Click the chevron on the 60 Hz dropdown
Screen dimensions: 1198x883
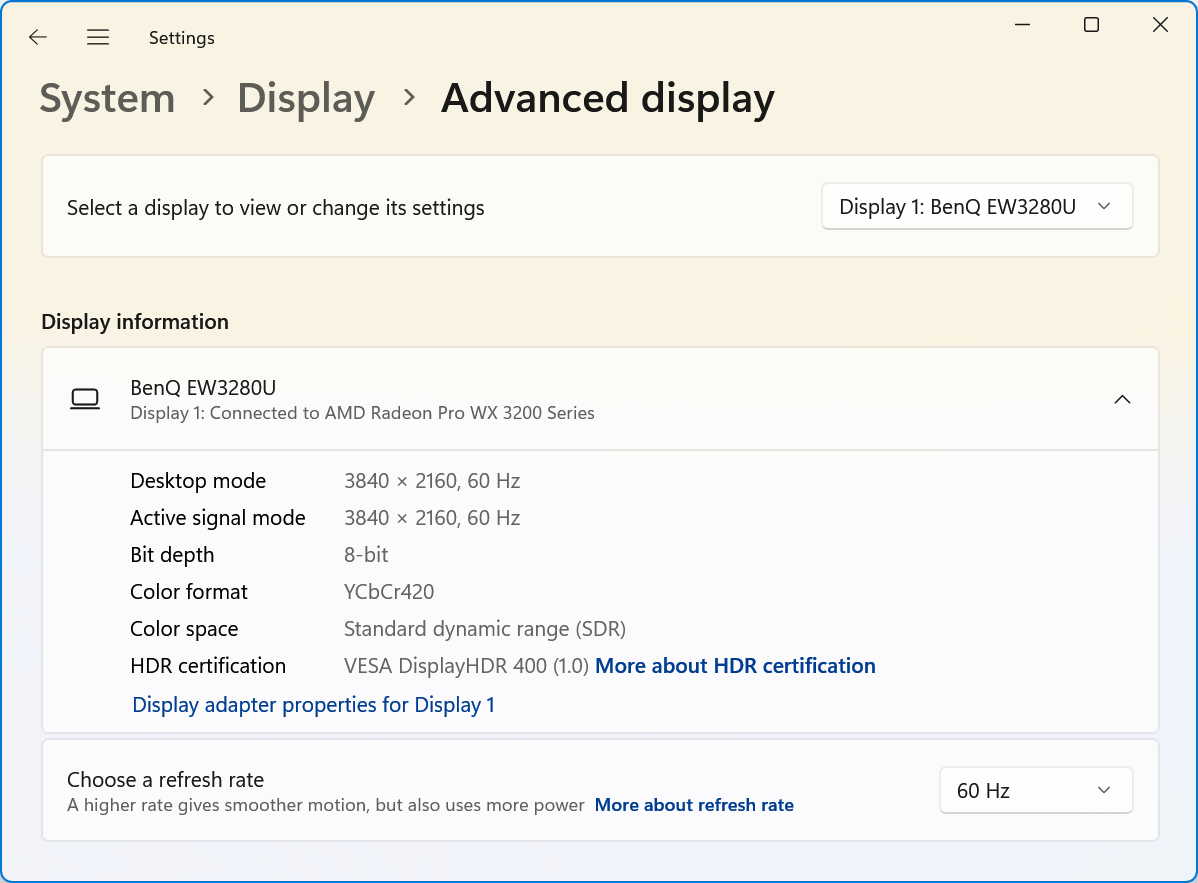pyautogui.click(x=1104, y=790)
